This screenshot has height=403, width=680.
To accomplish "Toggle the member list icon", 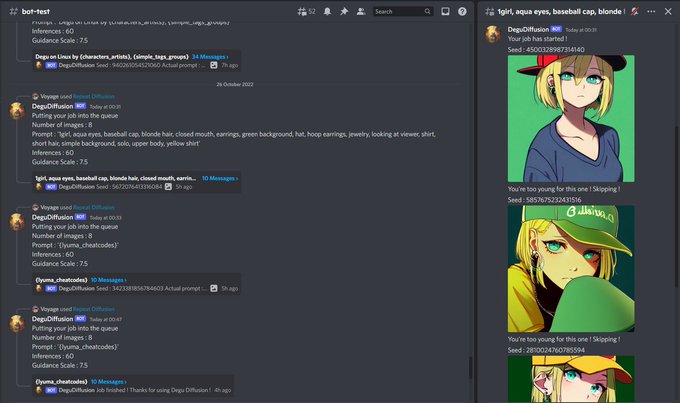I will pos(361,12).
